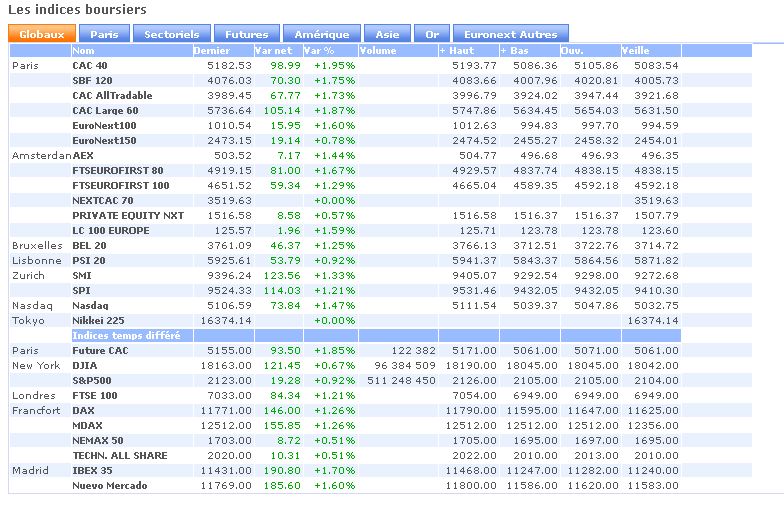The height and width of the screenshot is (514, 784).
Task: Open the FTSEUROFIRST 100 index
Action: coord(120,186)
